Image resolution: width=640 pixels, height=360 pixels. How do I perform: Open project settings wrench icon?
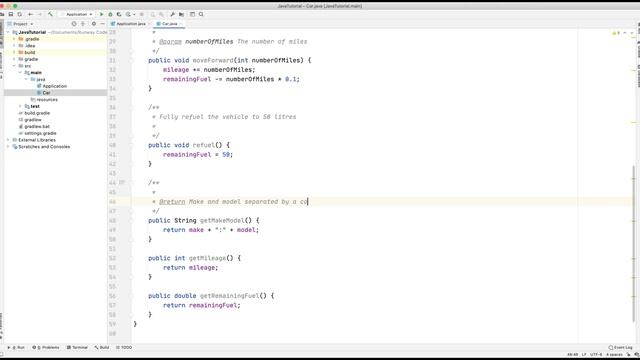coord(172,14)
